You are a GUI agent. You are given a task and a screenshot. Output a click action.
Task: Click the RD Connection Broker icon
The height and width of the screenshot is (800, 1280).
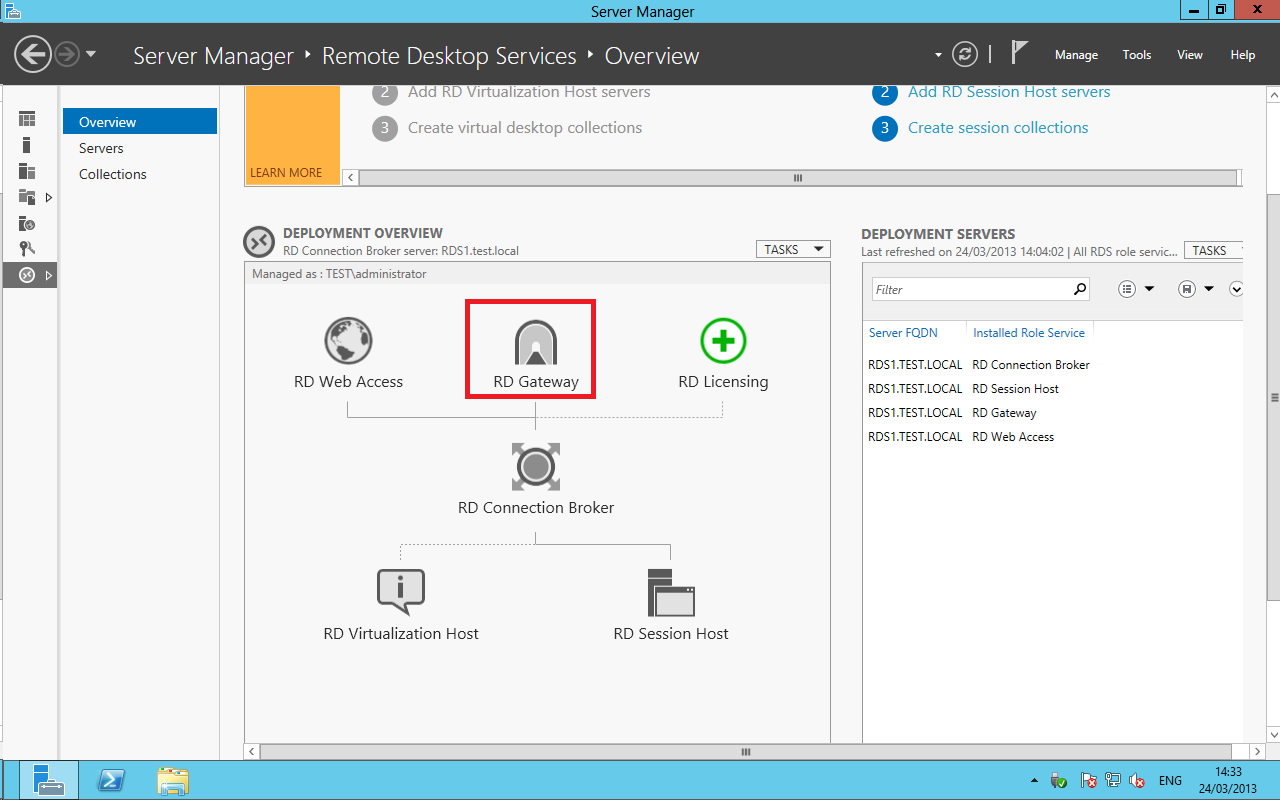[x=536, y=467]
